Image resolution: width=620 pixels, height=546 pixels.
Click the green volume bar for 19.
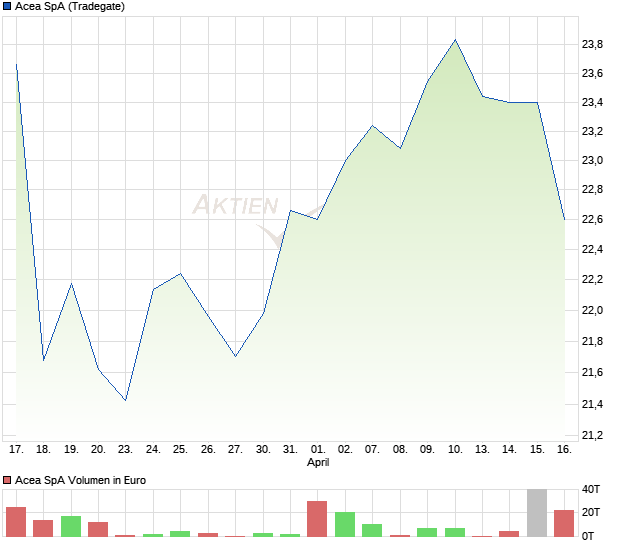point(71,526)
